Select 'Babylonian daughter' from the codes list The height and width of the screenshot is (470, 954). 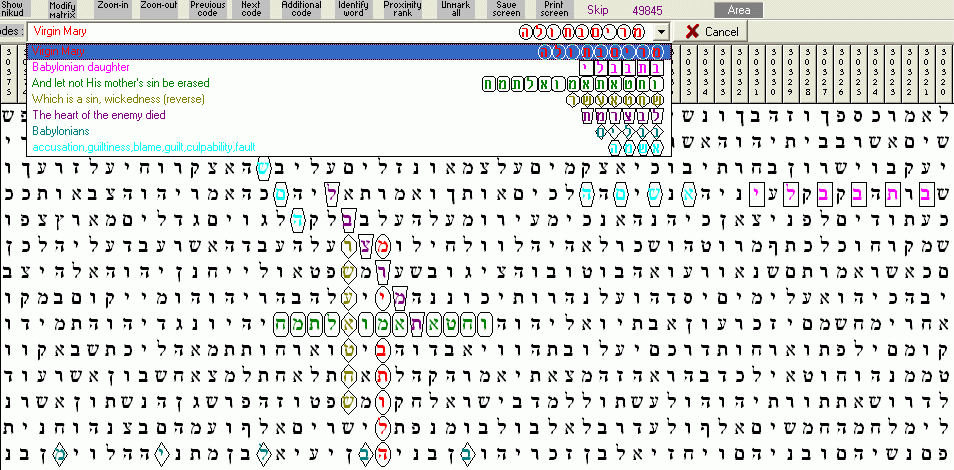[x=80, y=67]
